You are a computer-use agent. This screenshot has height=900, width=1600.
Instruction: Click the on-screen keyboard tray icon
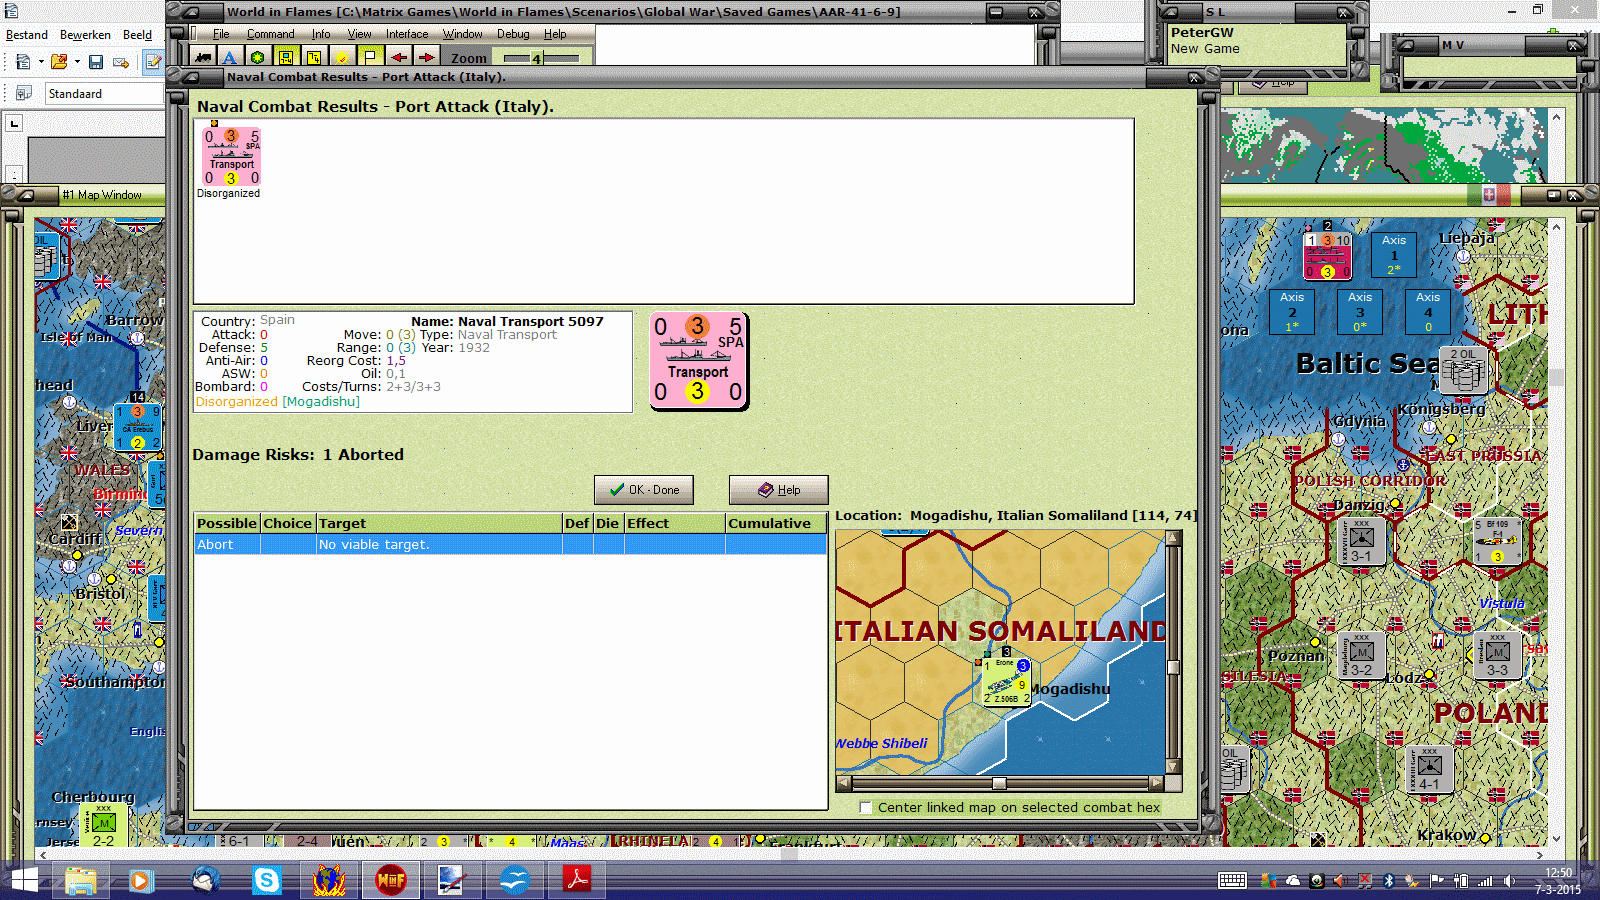click(x=1232, y=881)
